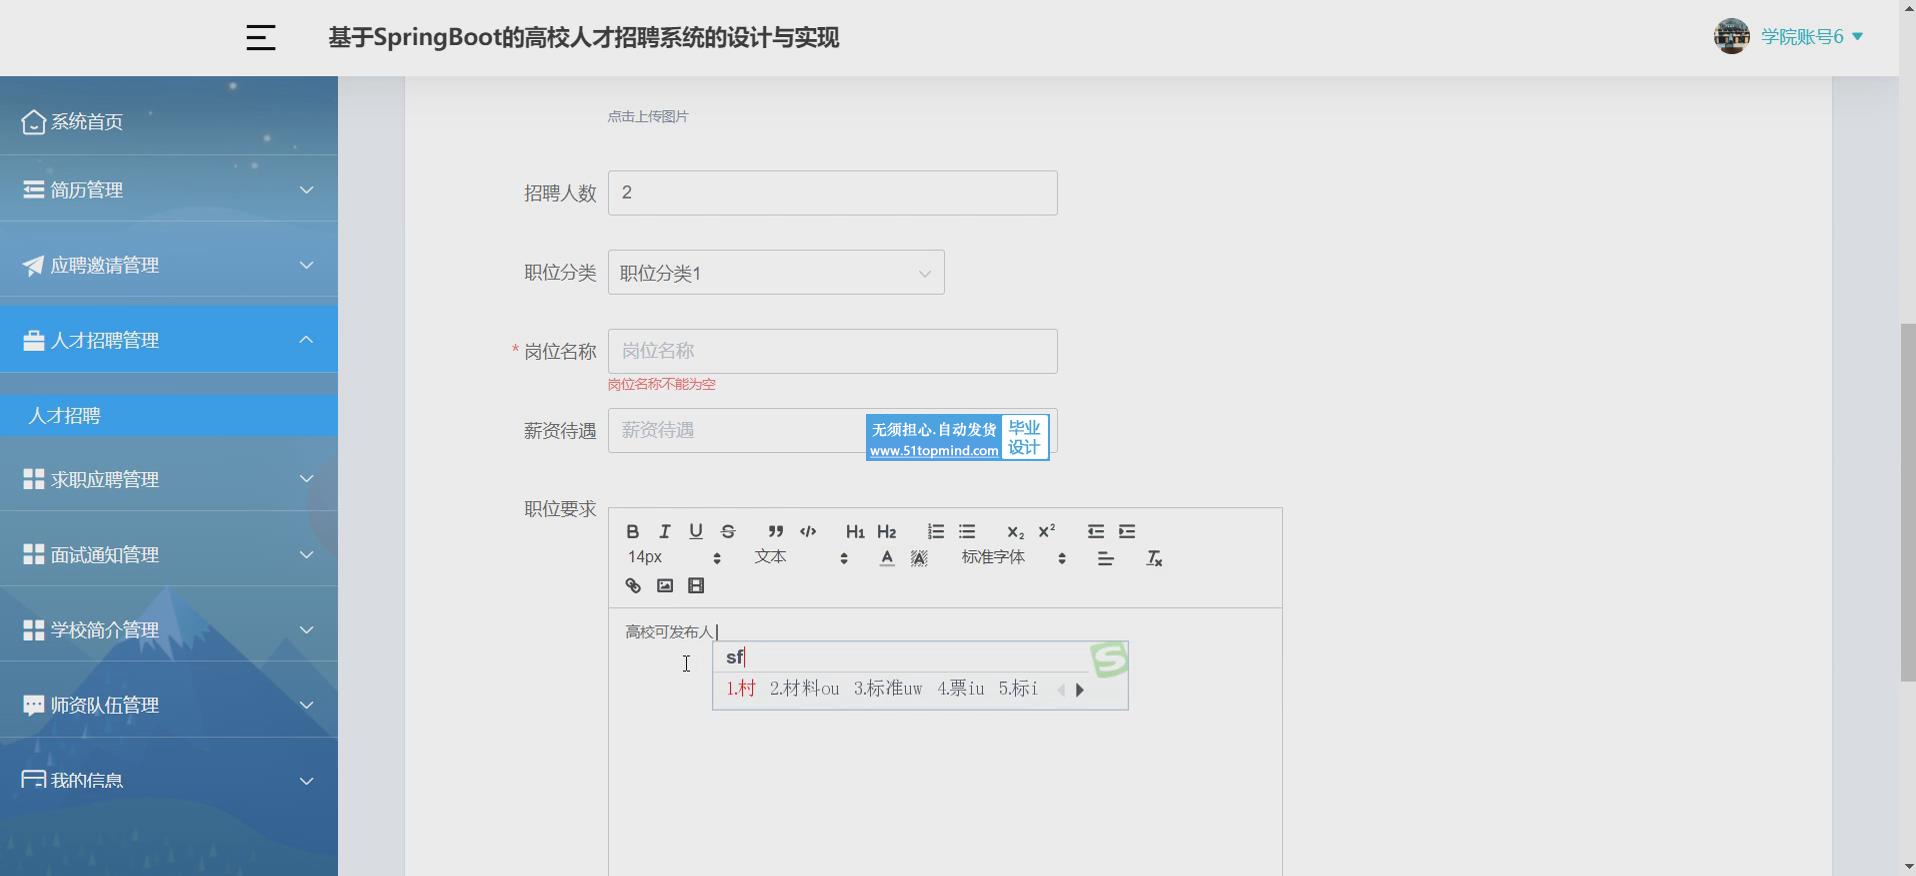Choose IME candidate 2.材料
Image resolution: width=1916 pixels, height=876 pixels.
[804, 689]
